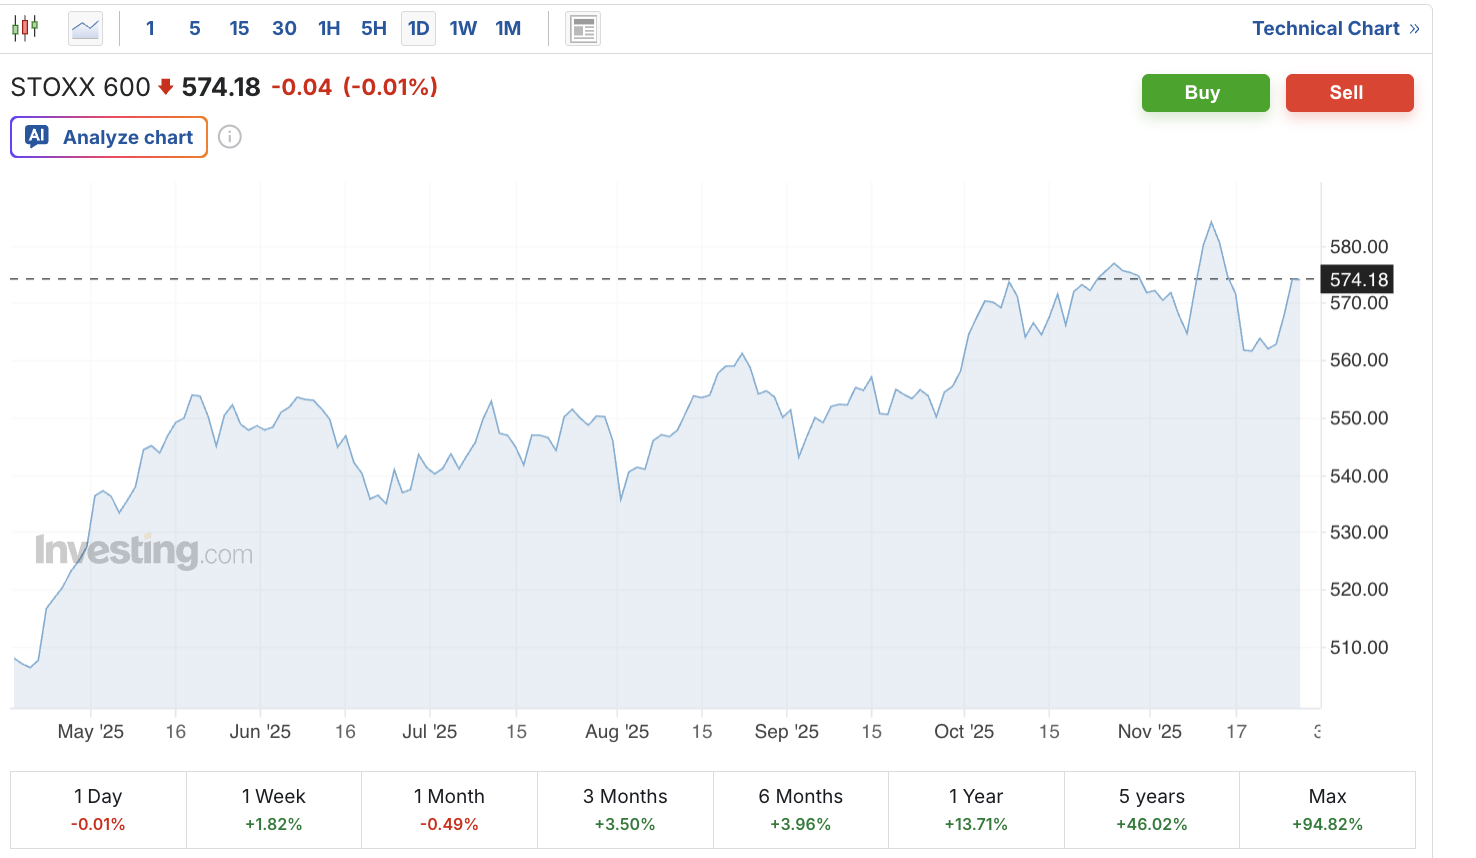Select the candlestick chart type icon
The image size is (1476, 858).
click(x=24, y=27)
